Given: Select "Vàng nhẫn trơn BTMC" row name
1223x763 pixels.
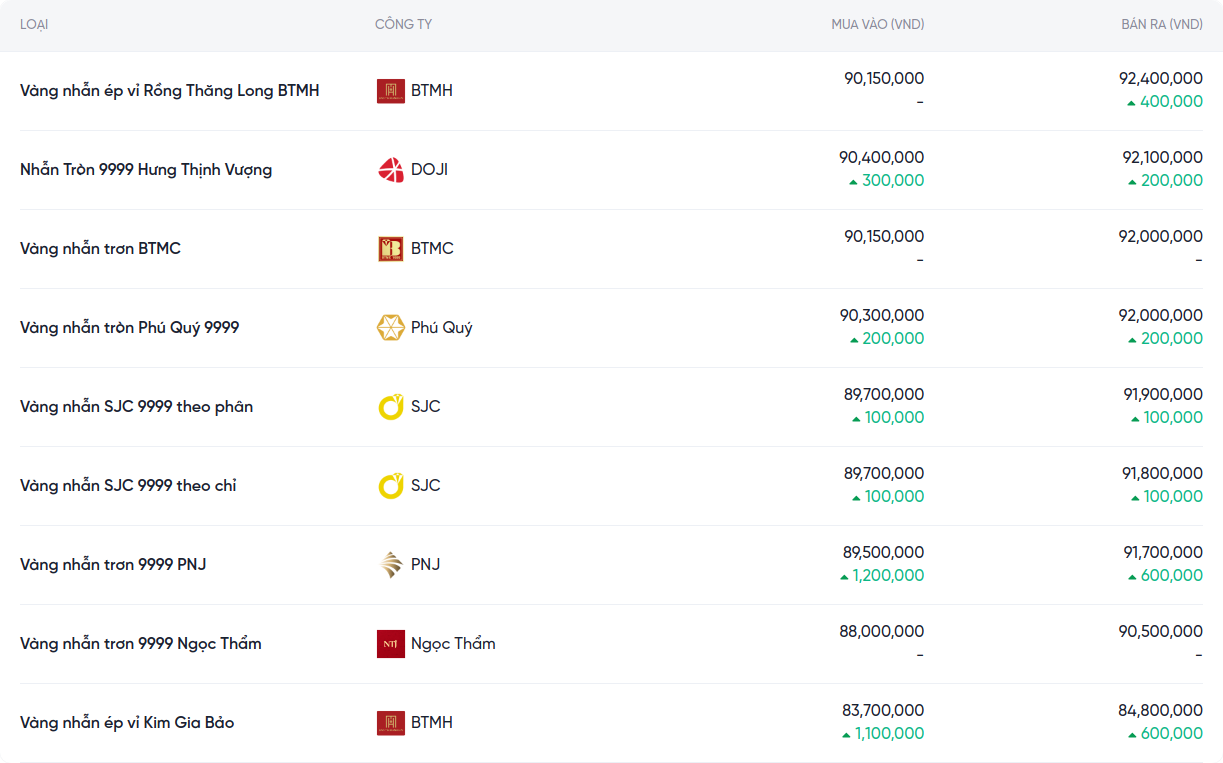Looking at the screenshot, I should pos(100,249).
